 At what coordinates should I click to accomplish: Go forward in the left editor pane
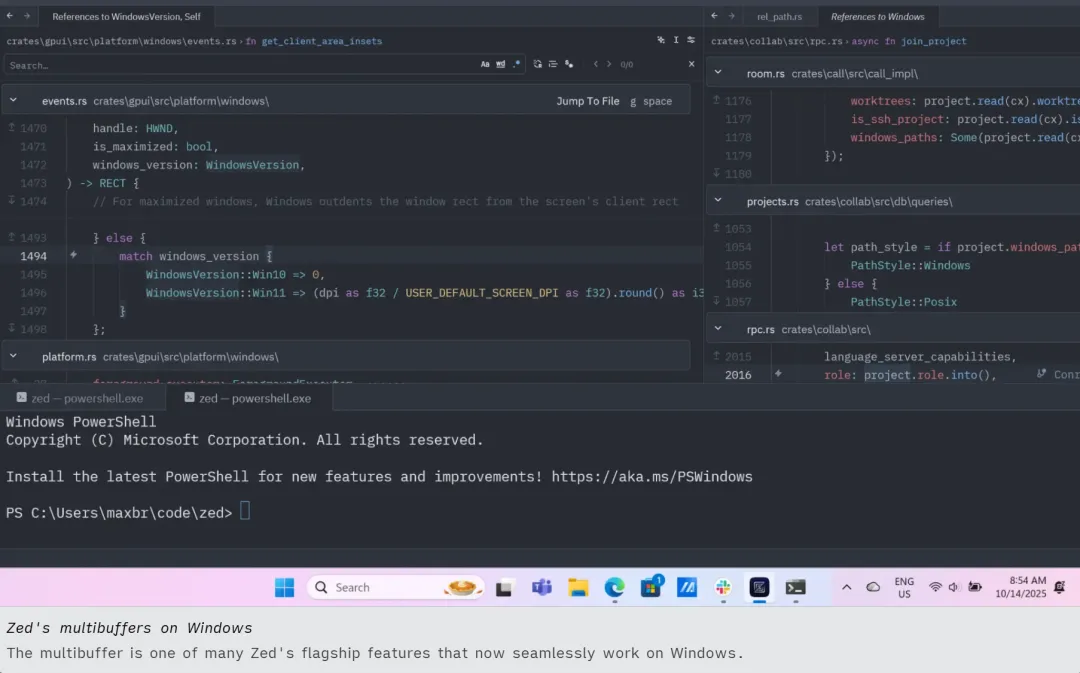tap(27, 16)
